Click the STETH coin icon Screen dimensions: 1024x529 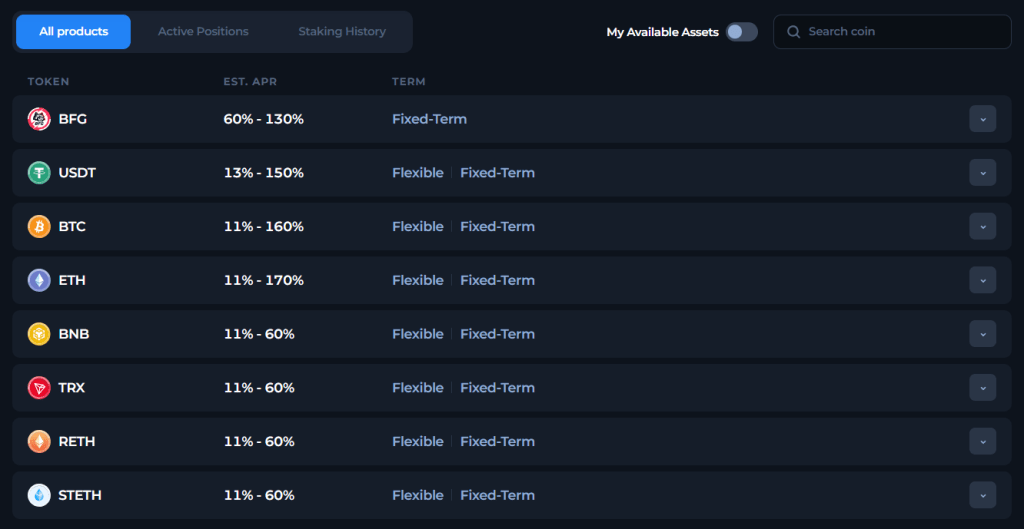pos(39,496)
